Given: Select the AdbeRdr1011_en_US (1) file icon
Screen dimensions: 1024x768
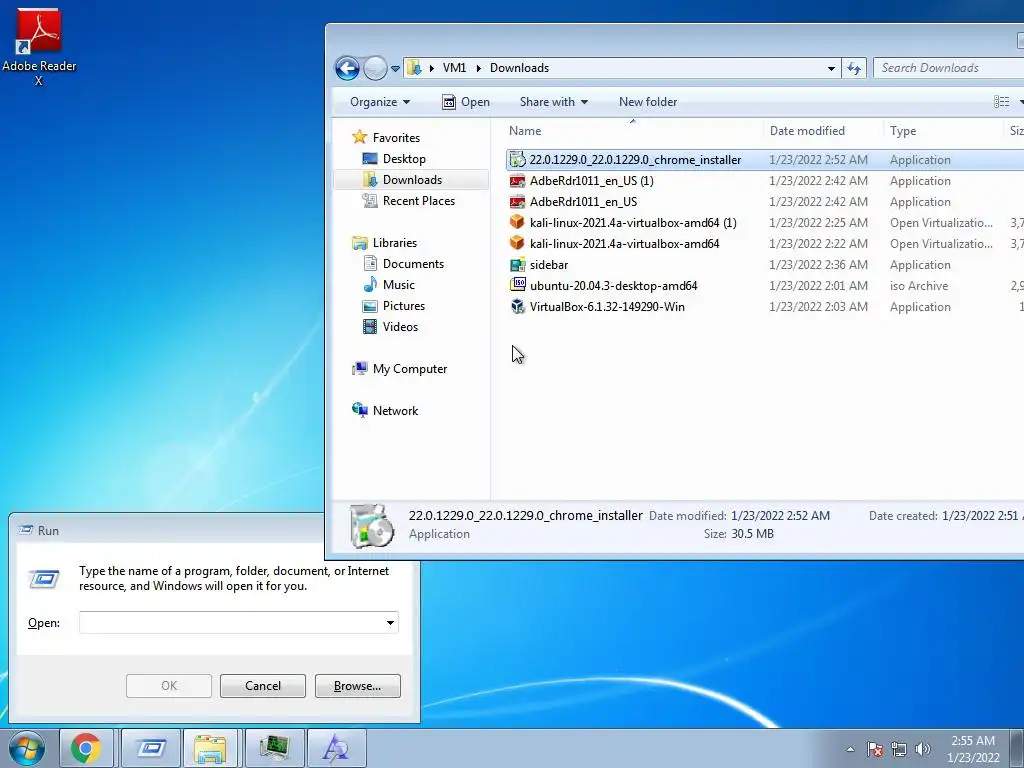Looking at the screenshot, I should 517,181.
